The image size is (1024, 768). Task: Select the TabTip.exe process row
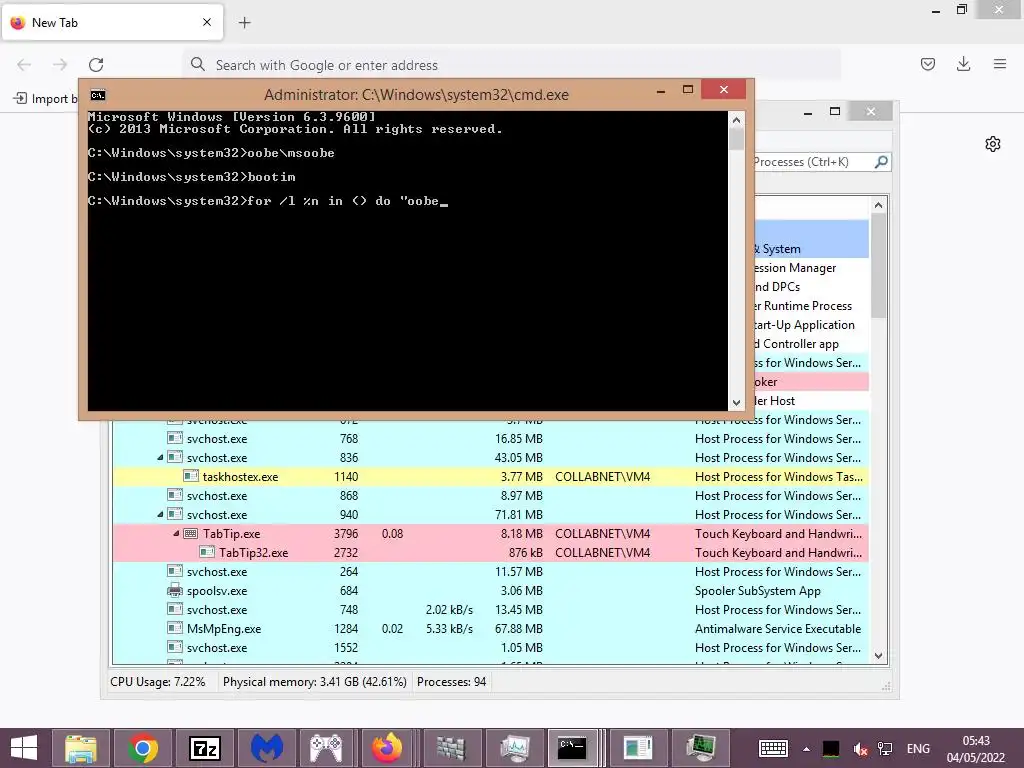(x=491, y=534)
